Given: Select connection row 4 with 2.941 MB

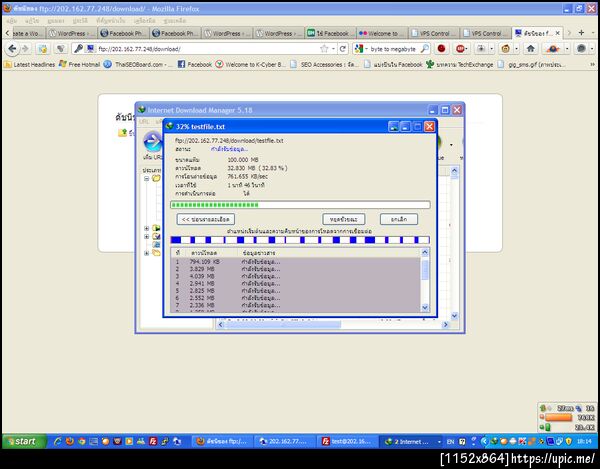Looking at the screenshot, I should pyautogui.click(x=295, y=283).
